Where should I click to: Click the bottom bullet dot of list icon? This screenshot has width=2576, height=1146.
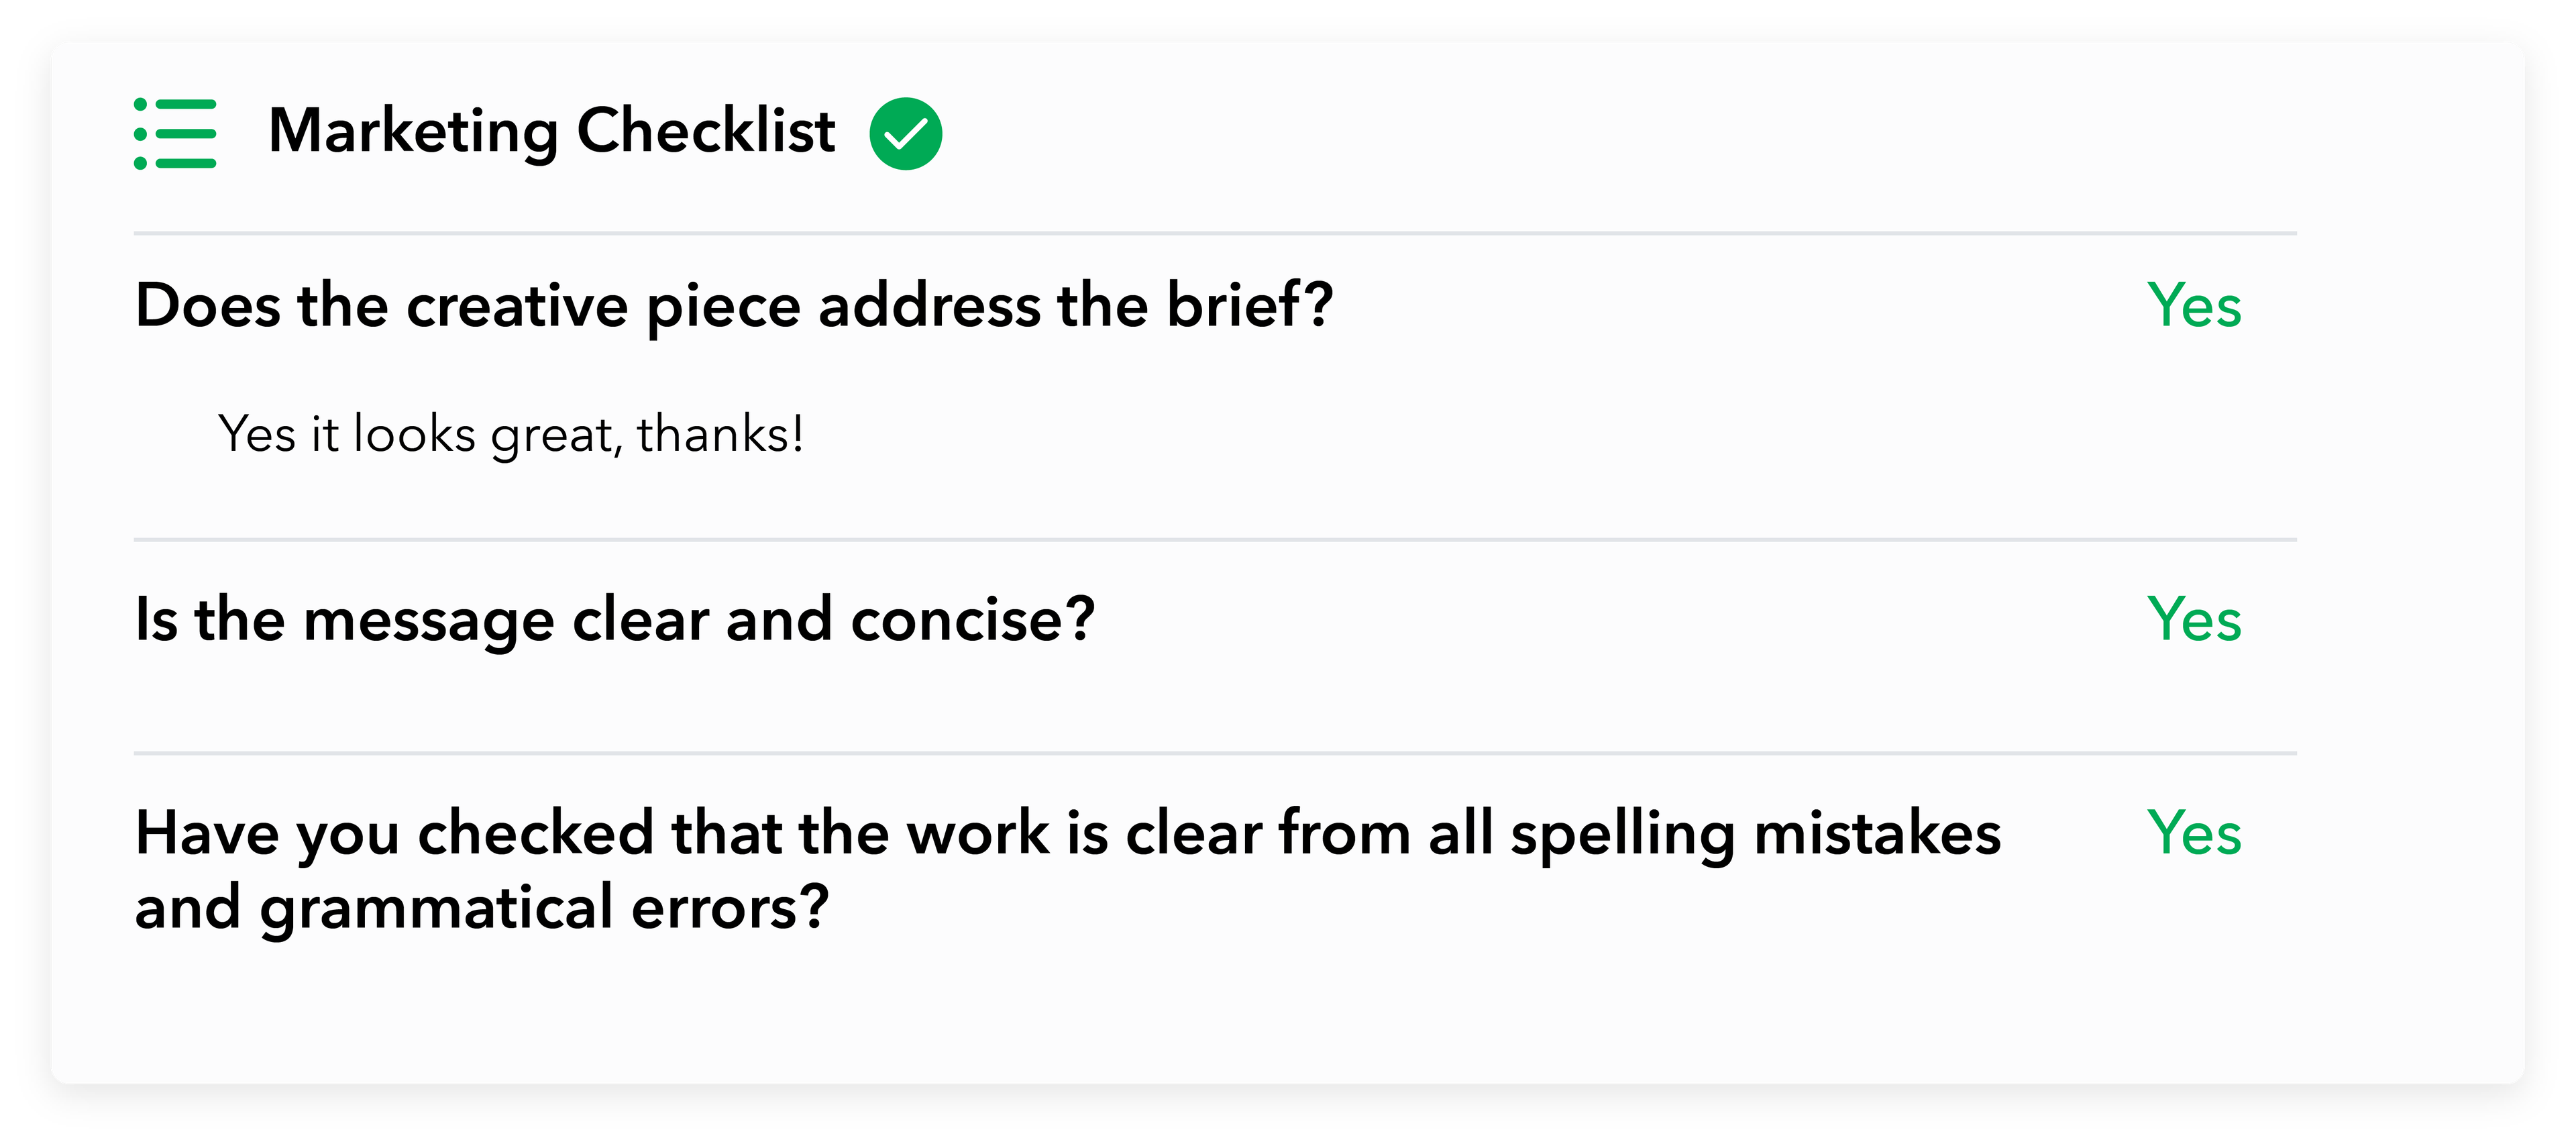(141, 163)
